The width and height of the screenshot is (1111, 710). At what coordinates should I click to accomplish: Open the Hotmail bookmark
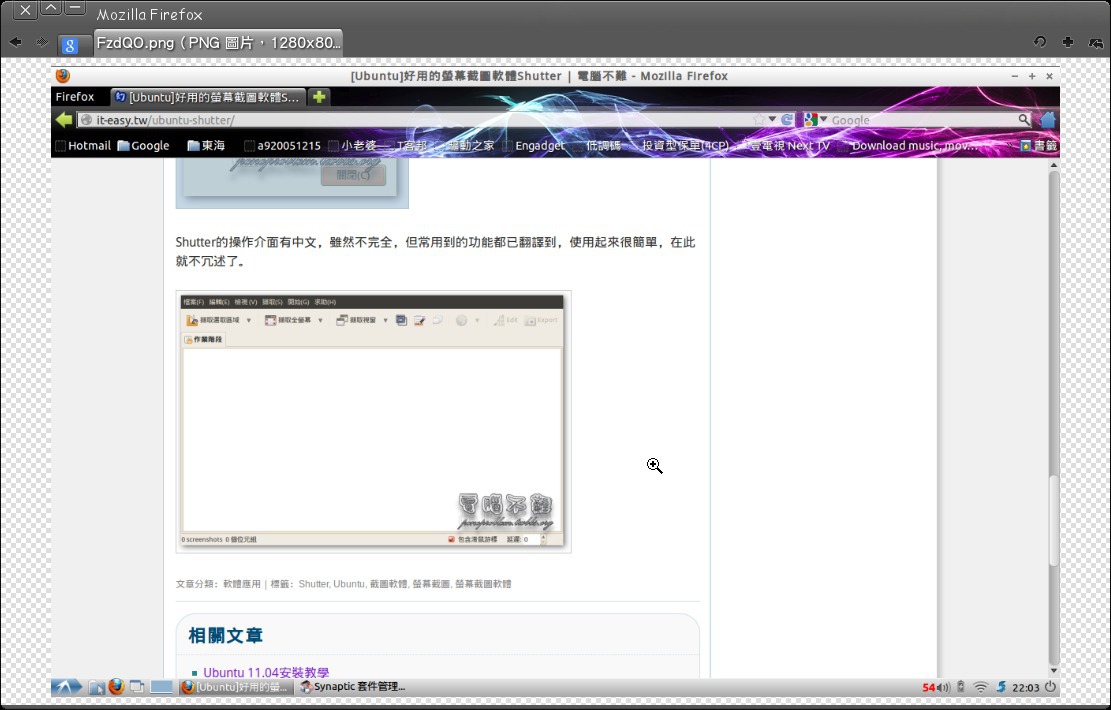[83, 146]
